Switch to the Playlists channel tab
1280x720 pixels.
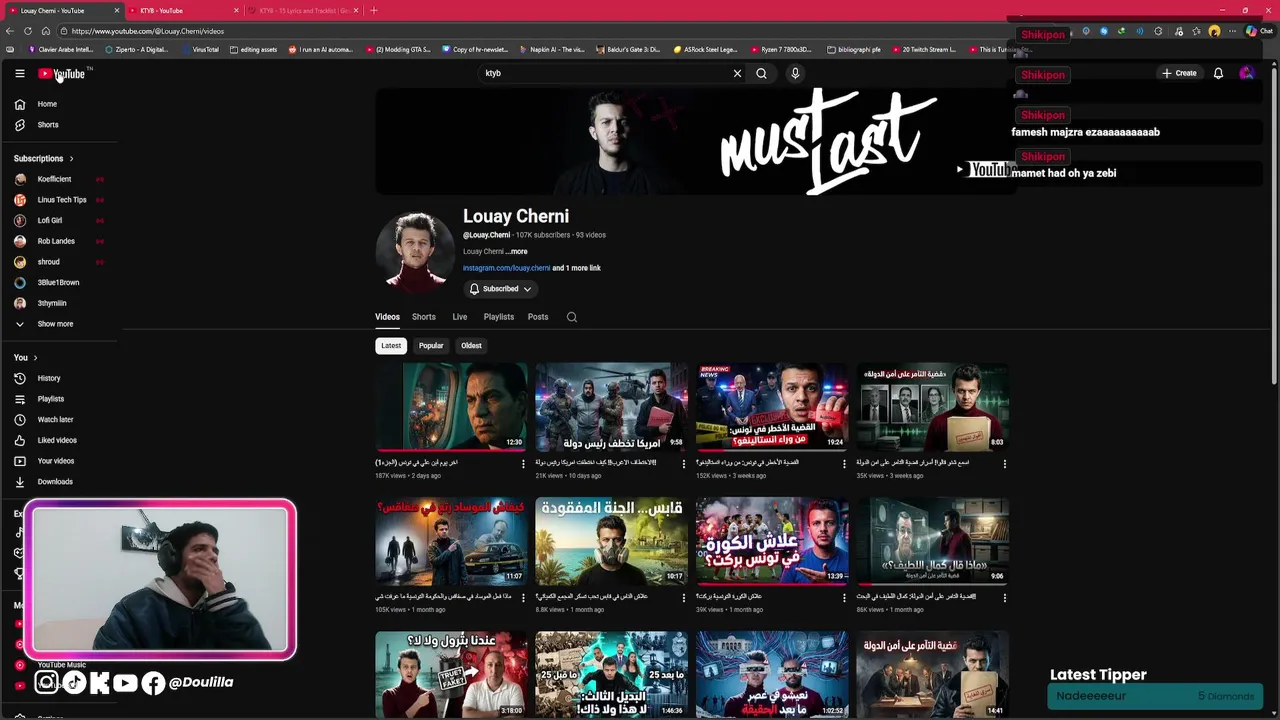[x=499, y=317]
